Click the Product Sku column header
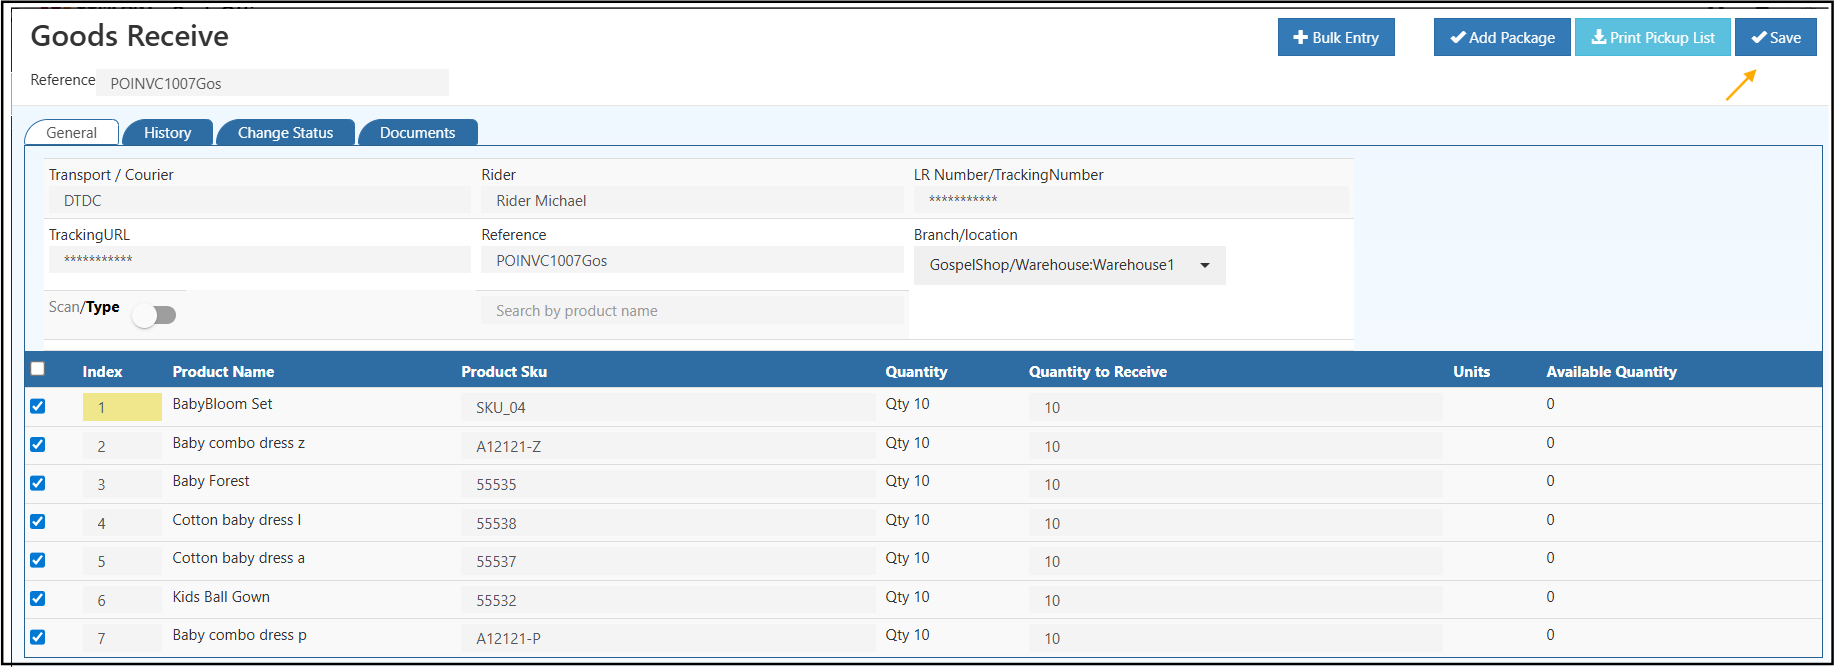 tap(504, 372)
